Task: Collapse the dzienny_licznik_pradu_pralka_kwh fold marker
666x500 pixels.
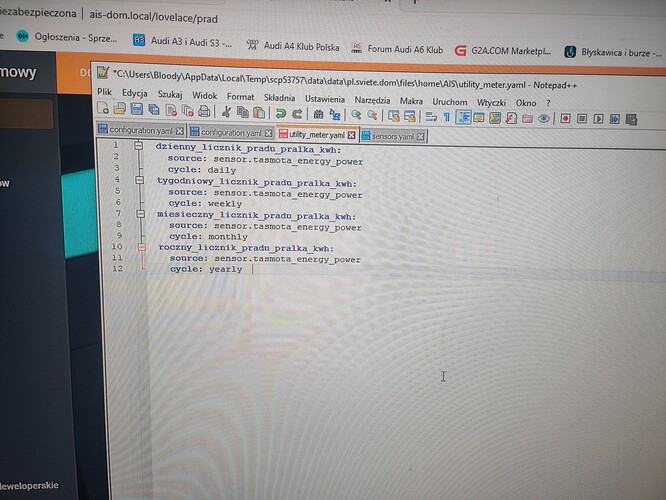Action: (x=138, y=146)
